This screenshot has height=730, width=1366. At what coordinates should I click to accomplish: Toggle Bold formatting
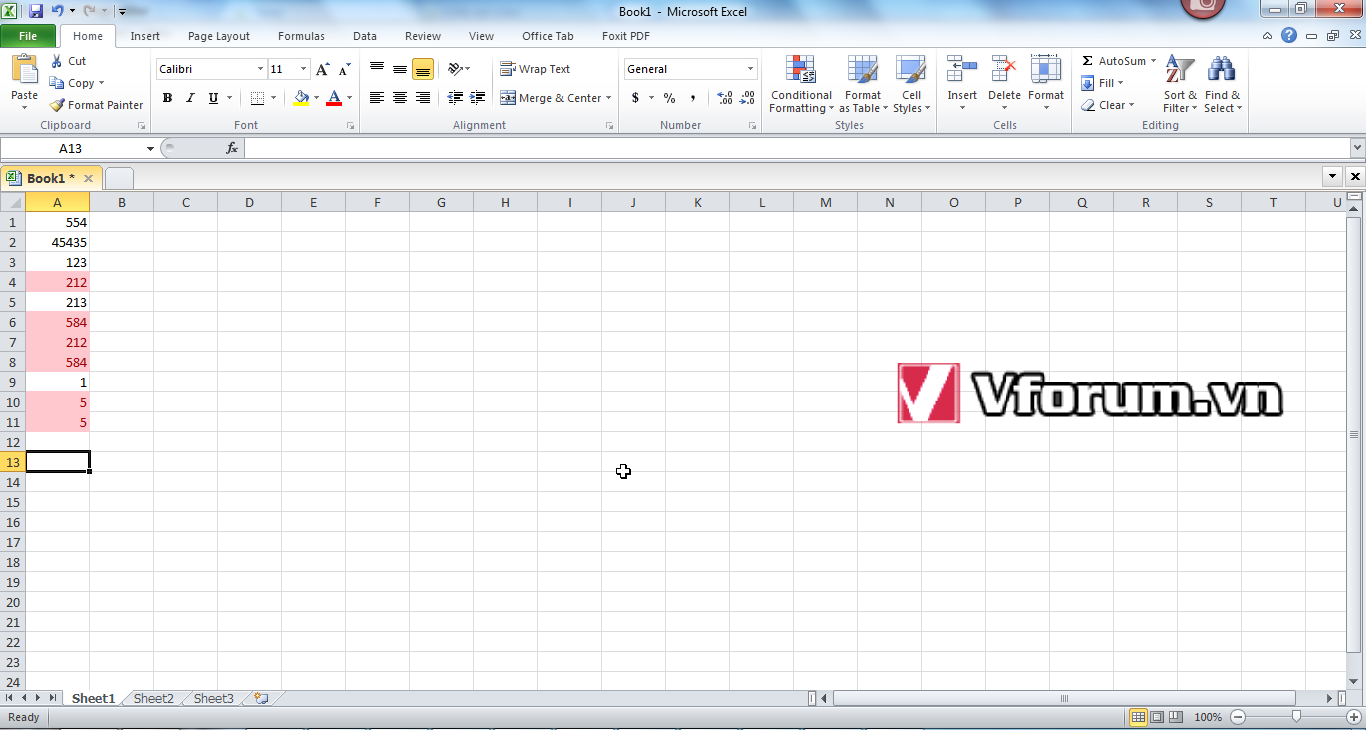click(167, 98)
